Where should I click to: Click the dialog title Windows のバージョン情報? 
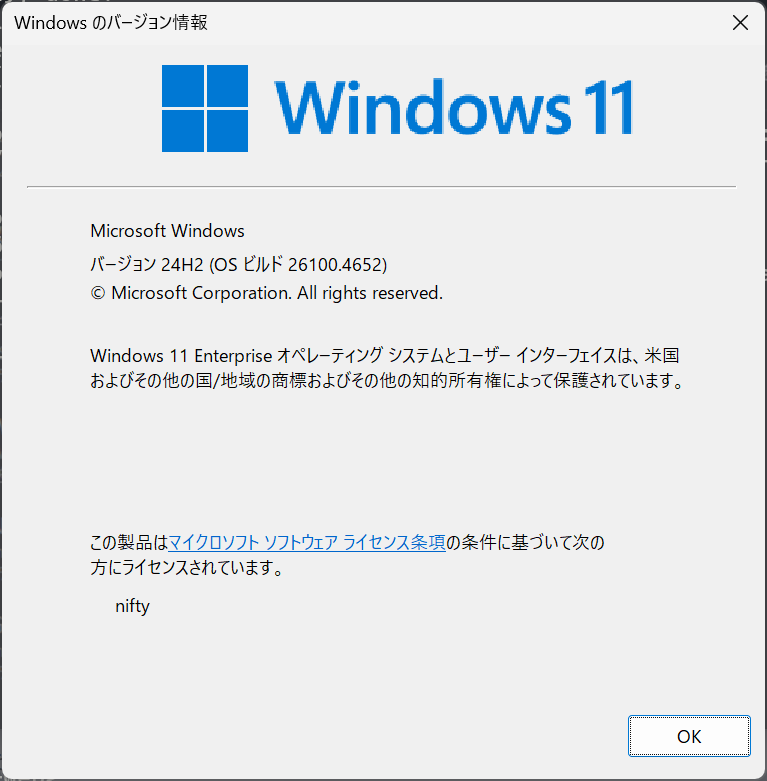click(x=111, y=22)
